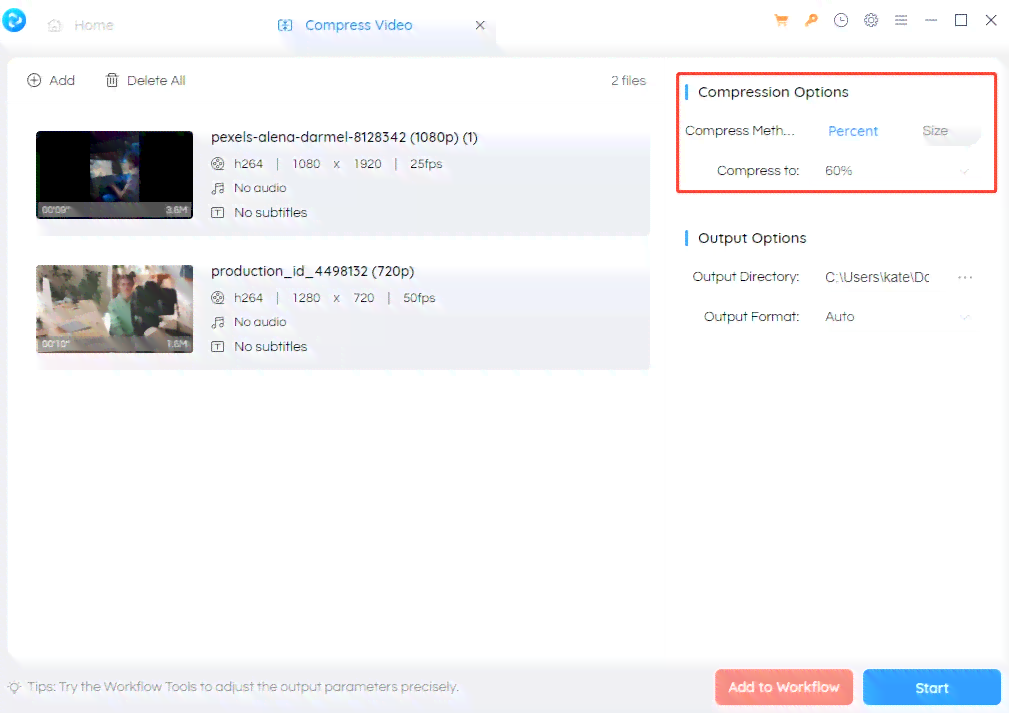Switch compress method to Size
The height and width of the screenshot is (713, 1009).
[935, 131]
